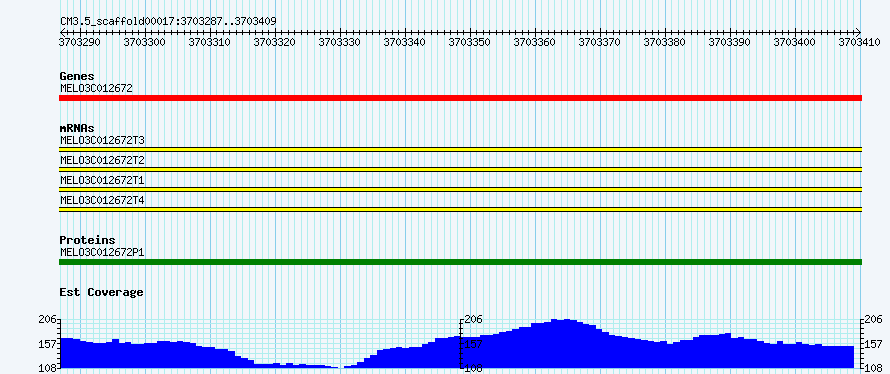Screen dimensions: 890x374
Task: Open the MELO3C012672 gene label
Action: pos(96,88)
